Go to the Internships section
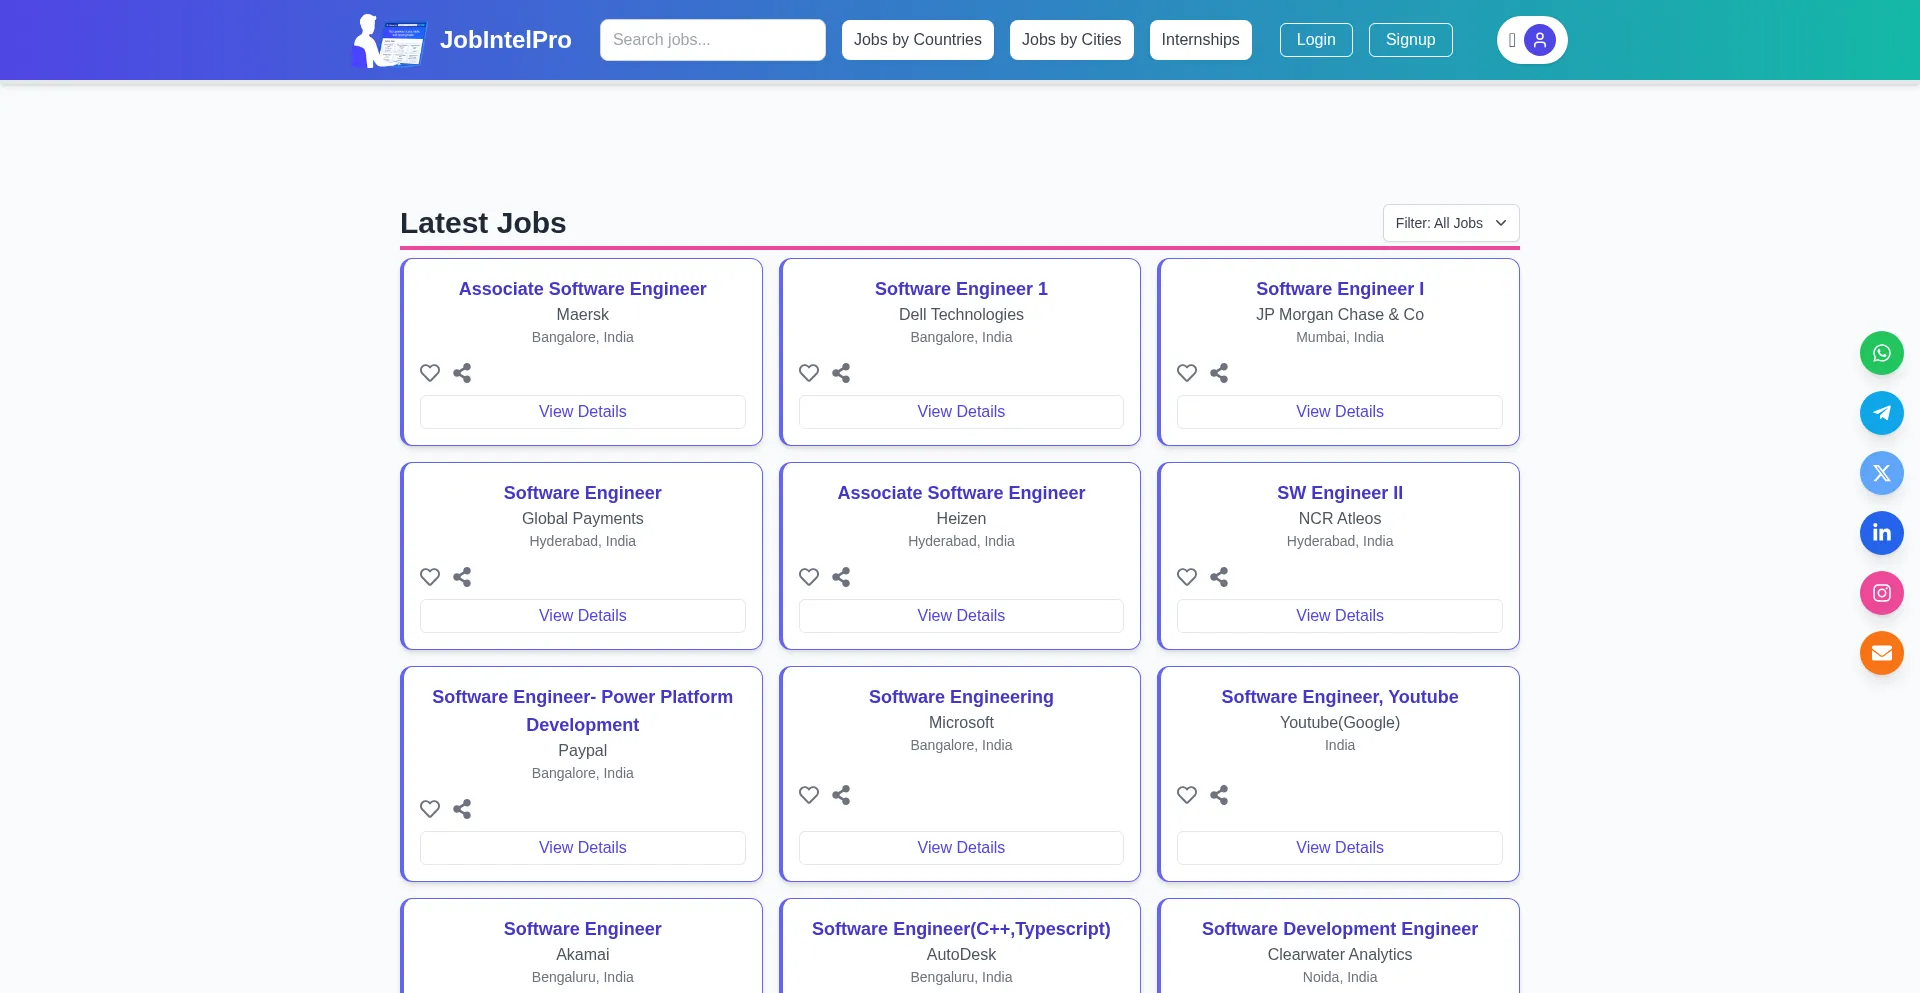1920x993 pixels. (1200, 40)
